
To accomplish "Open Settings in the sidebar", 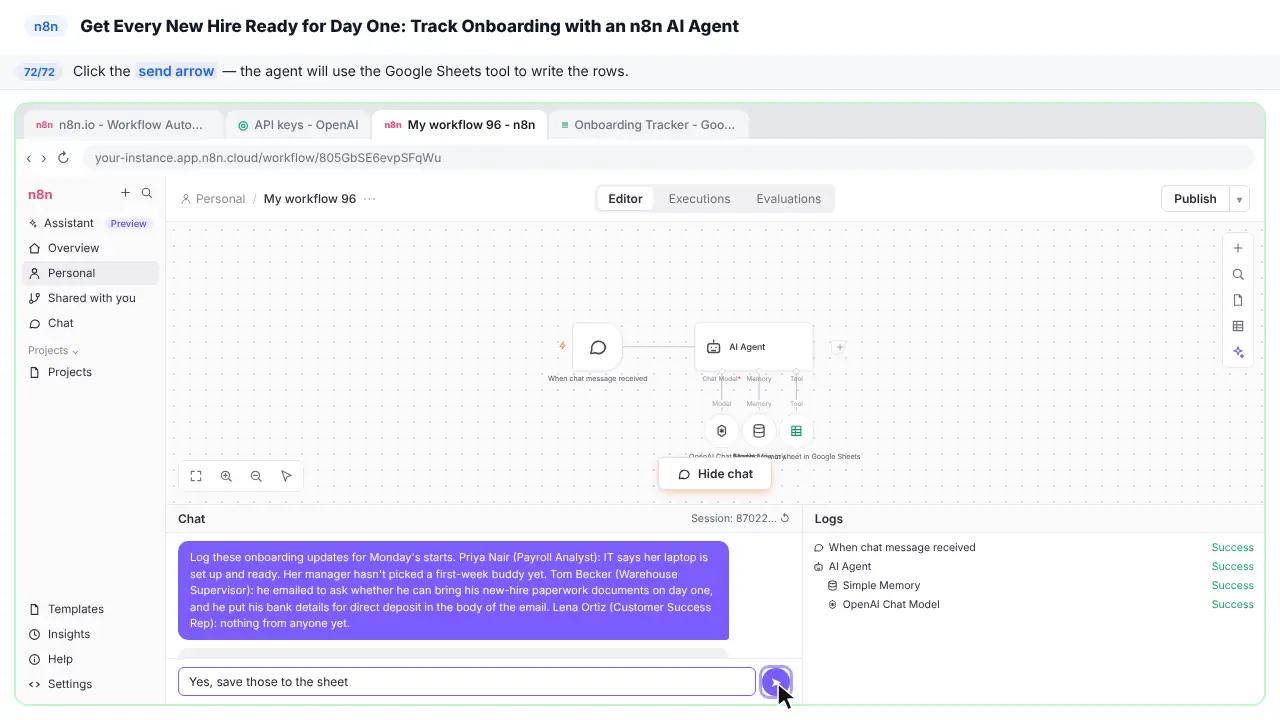I will coord(90,684).
